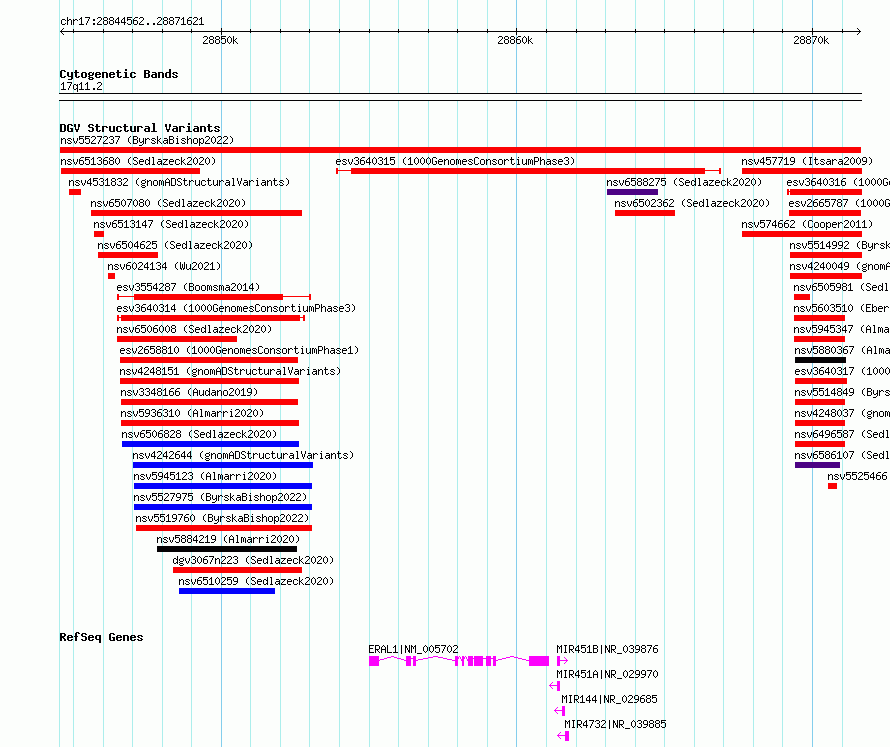Select the nsv6507080 (Sedlazeck2020) label

tap(168, 203)
